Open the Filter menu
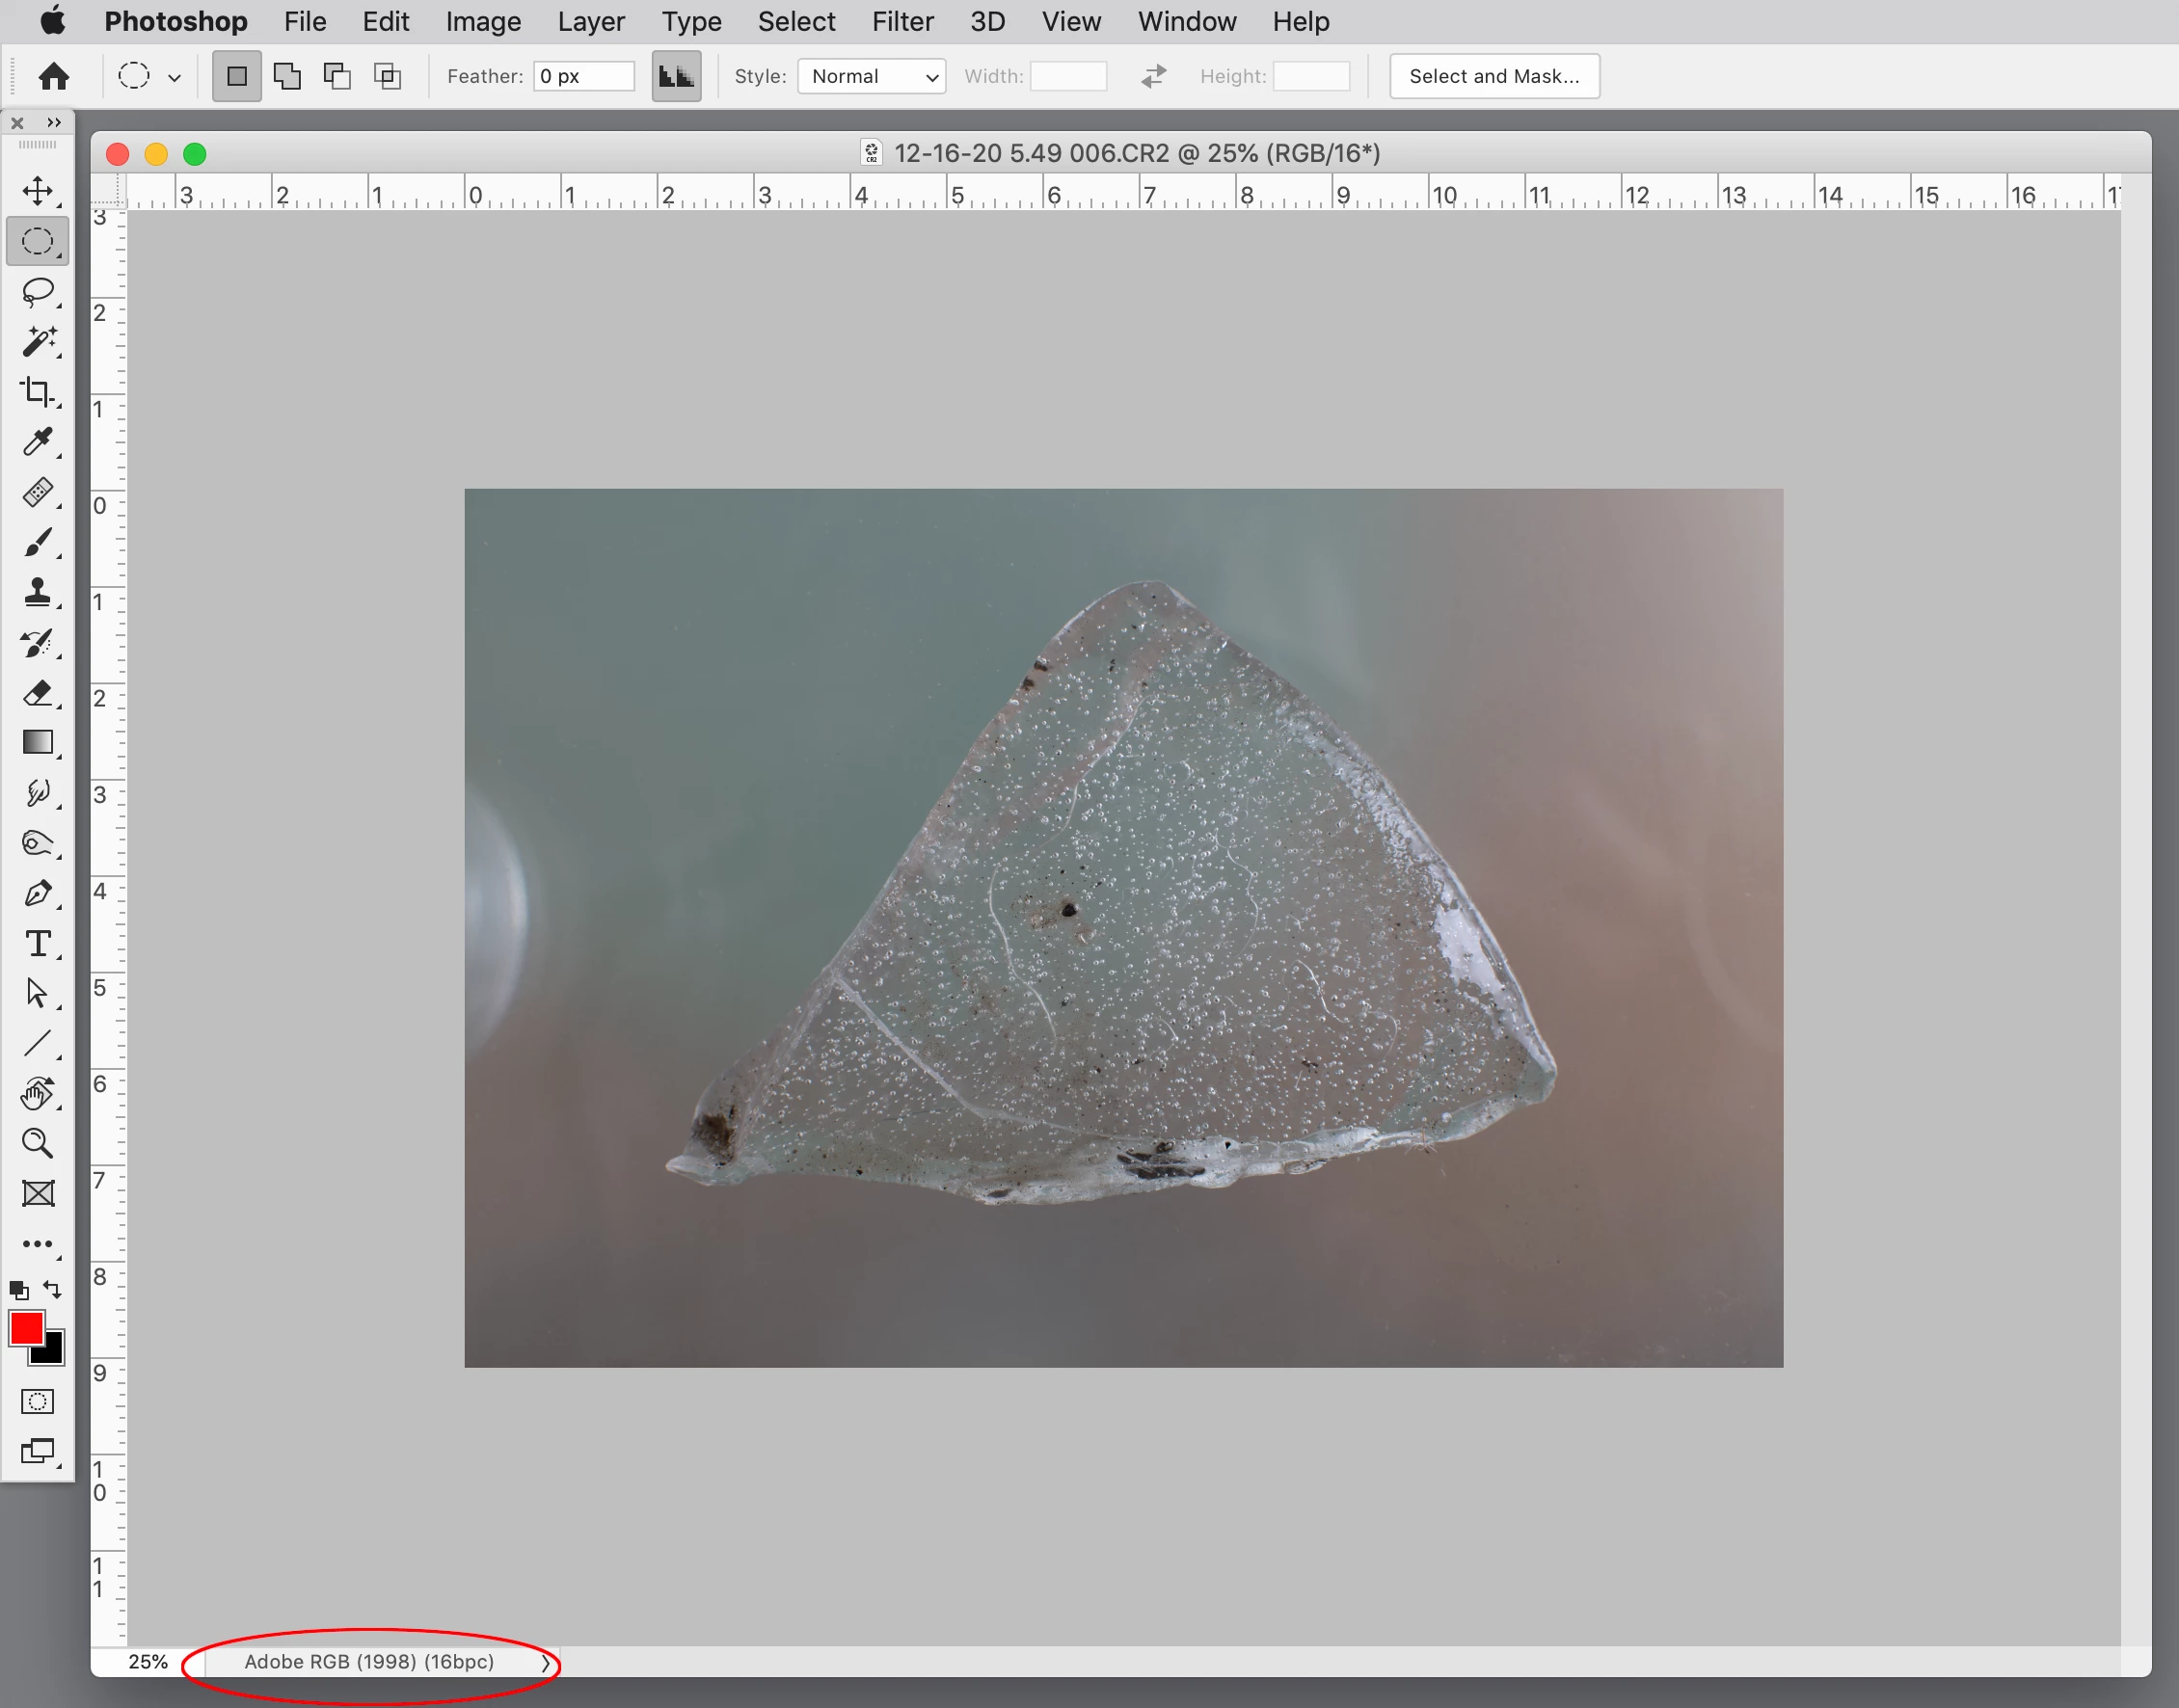Screen dimensions: 2179x1708 pyautogui.click(x=902, y=21)
